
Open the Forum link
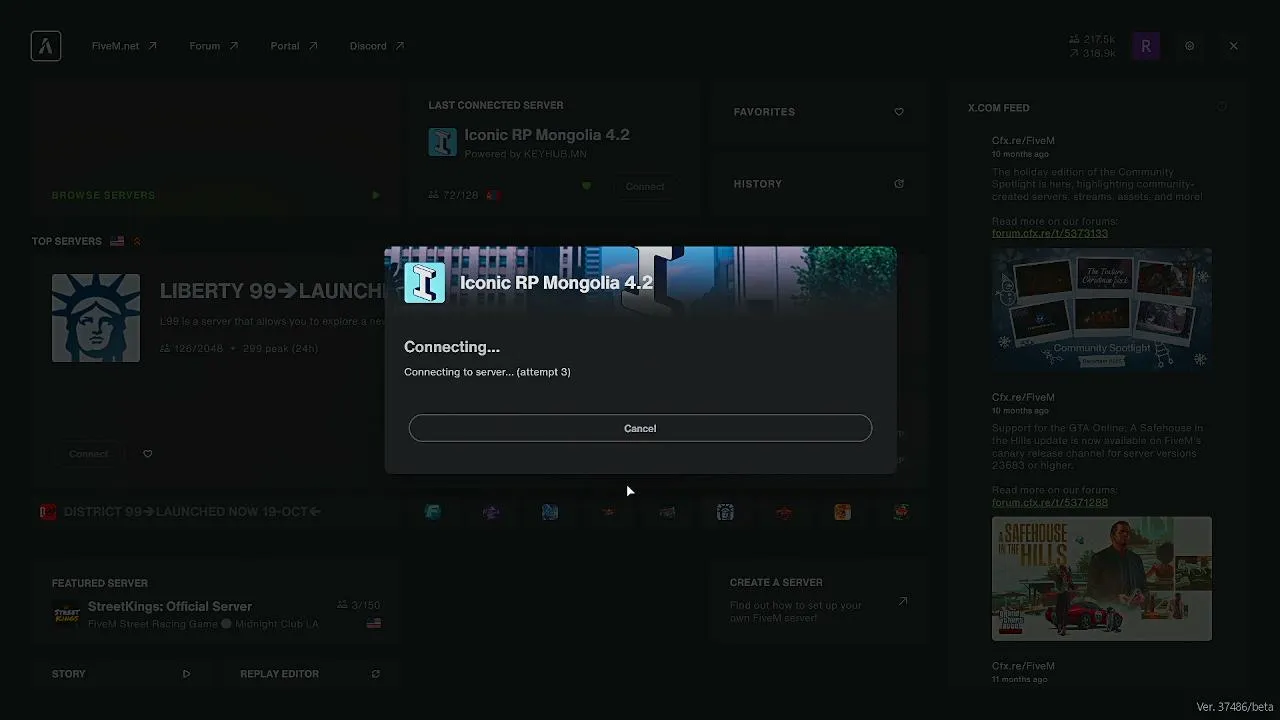[214, 46]
